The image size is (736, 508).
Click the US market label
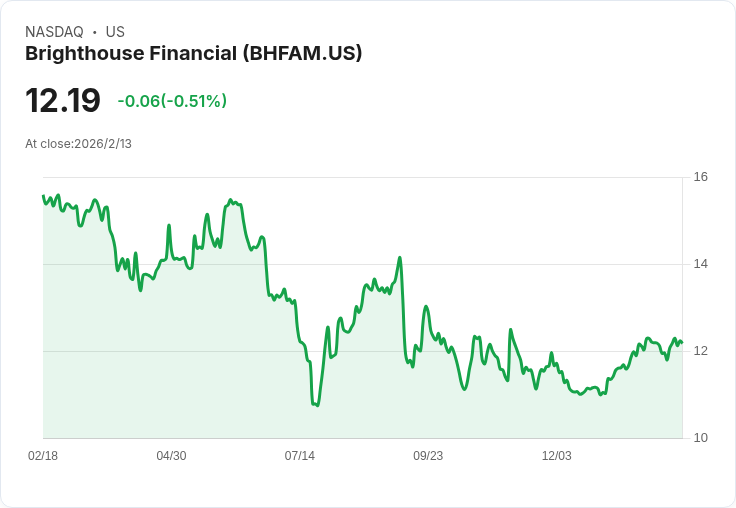coord(115,32)
